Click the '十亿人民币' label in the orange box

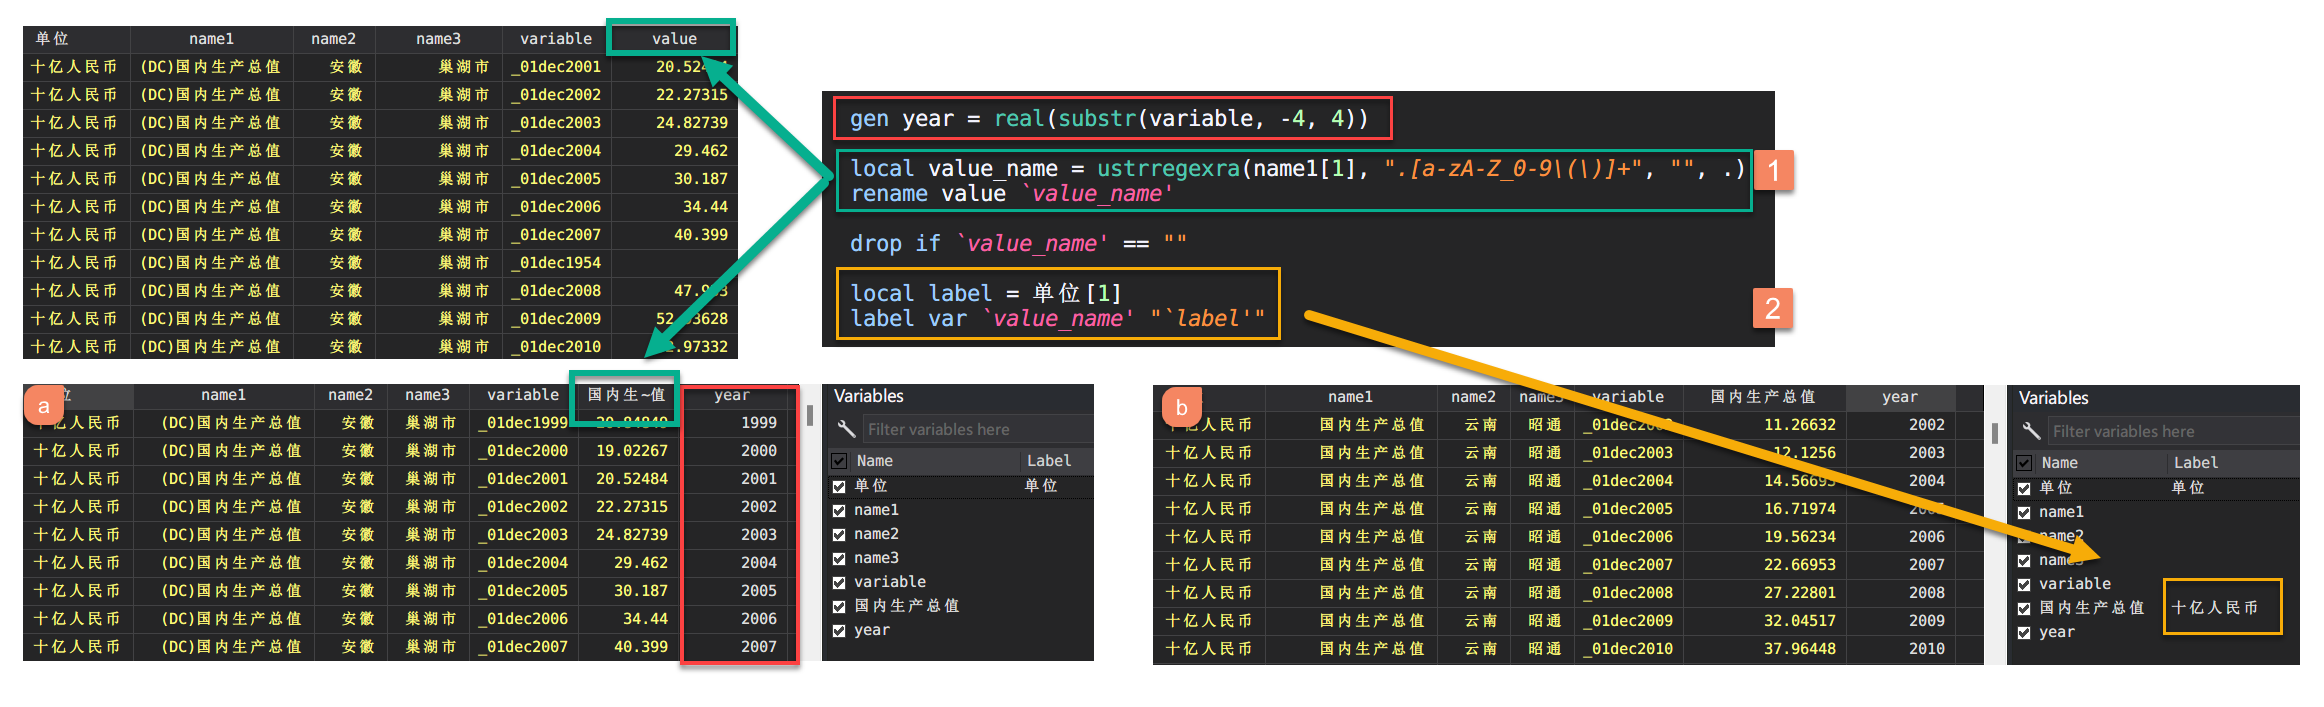coord(2214,608)
